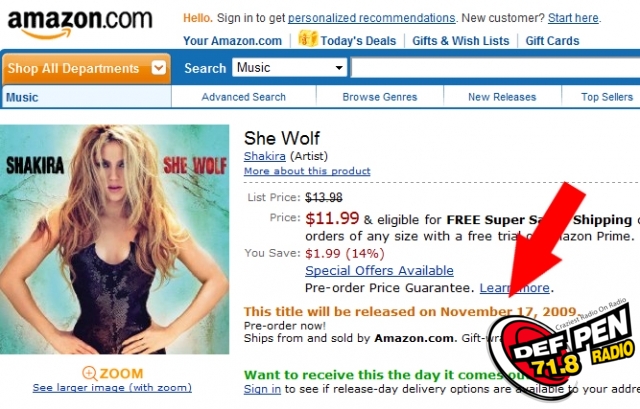Open Your Amazon.com link
Viewport: 640px width, 409px height.
pyautogui.click(x=232, y=41)
